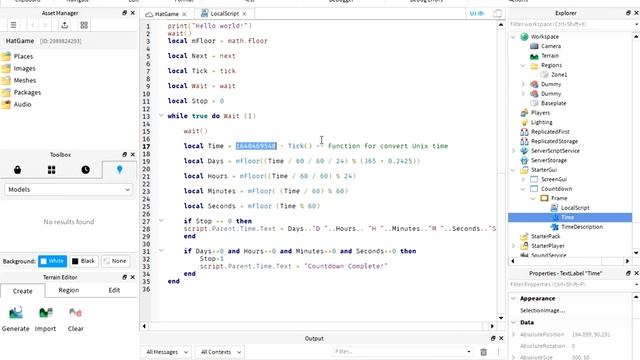Click the Terrain Generate tool

tap(16, 319)
